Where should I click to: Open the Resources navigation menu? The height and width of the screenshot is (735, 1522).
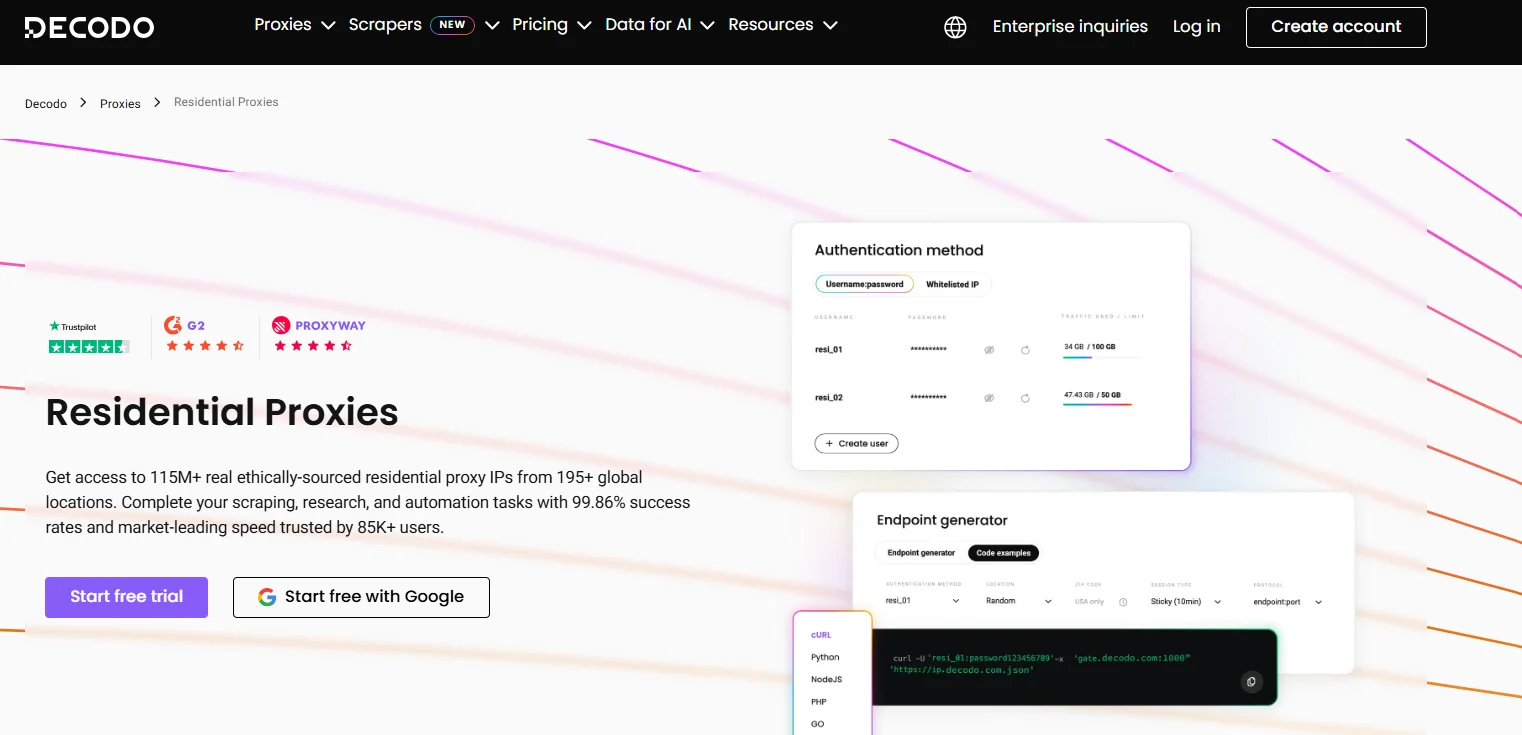771,25
